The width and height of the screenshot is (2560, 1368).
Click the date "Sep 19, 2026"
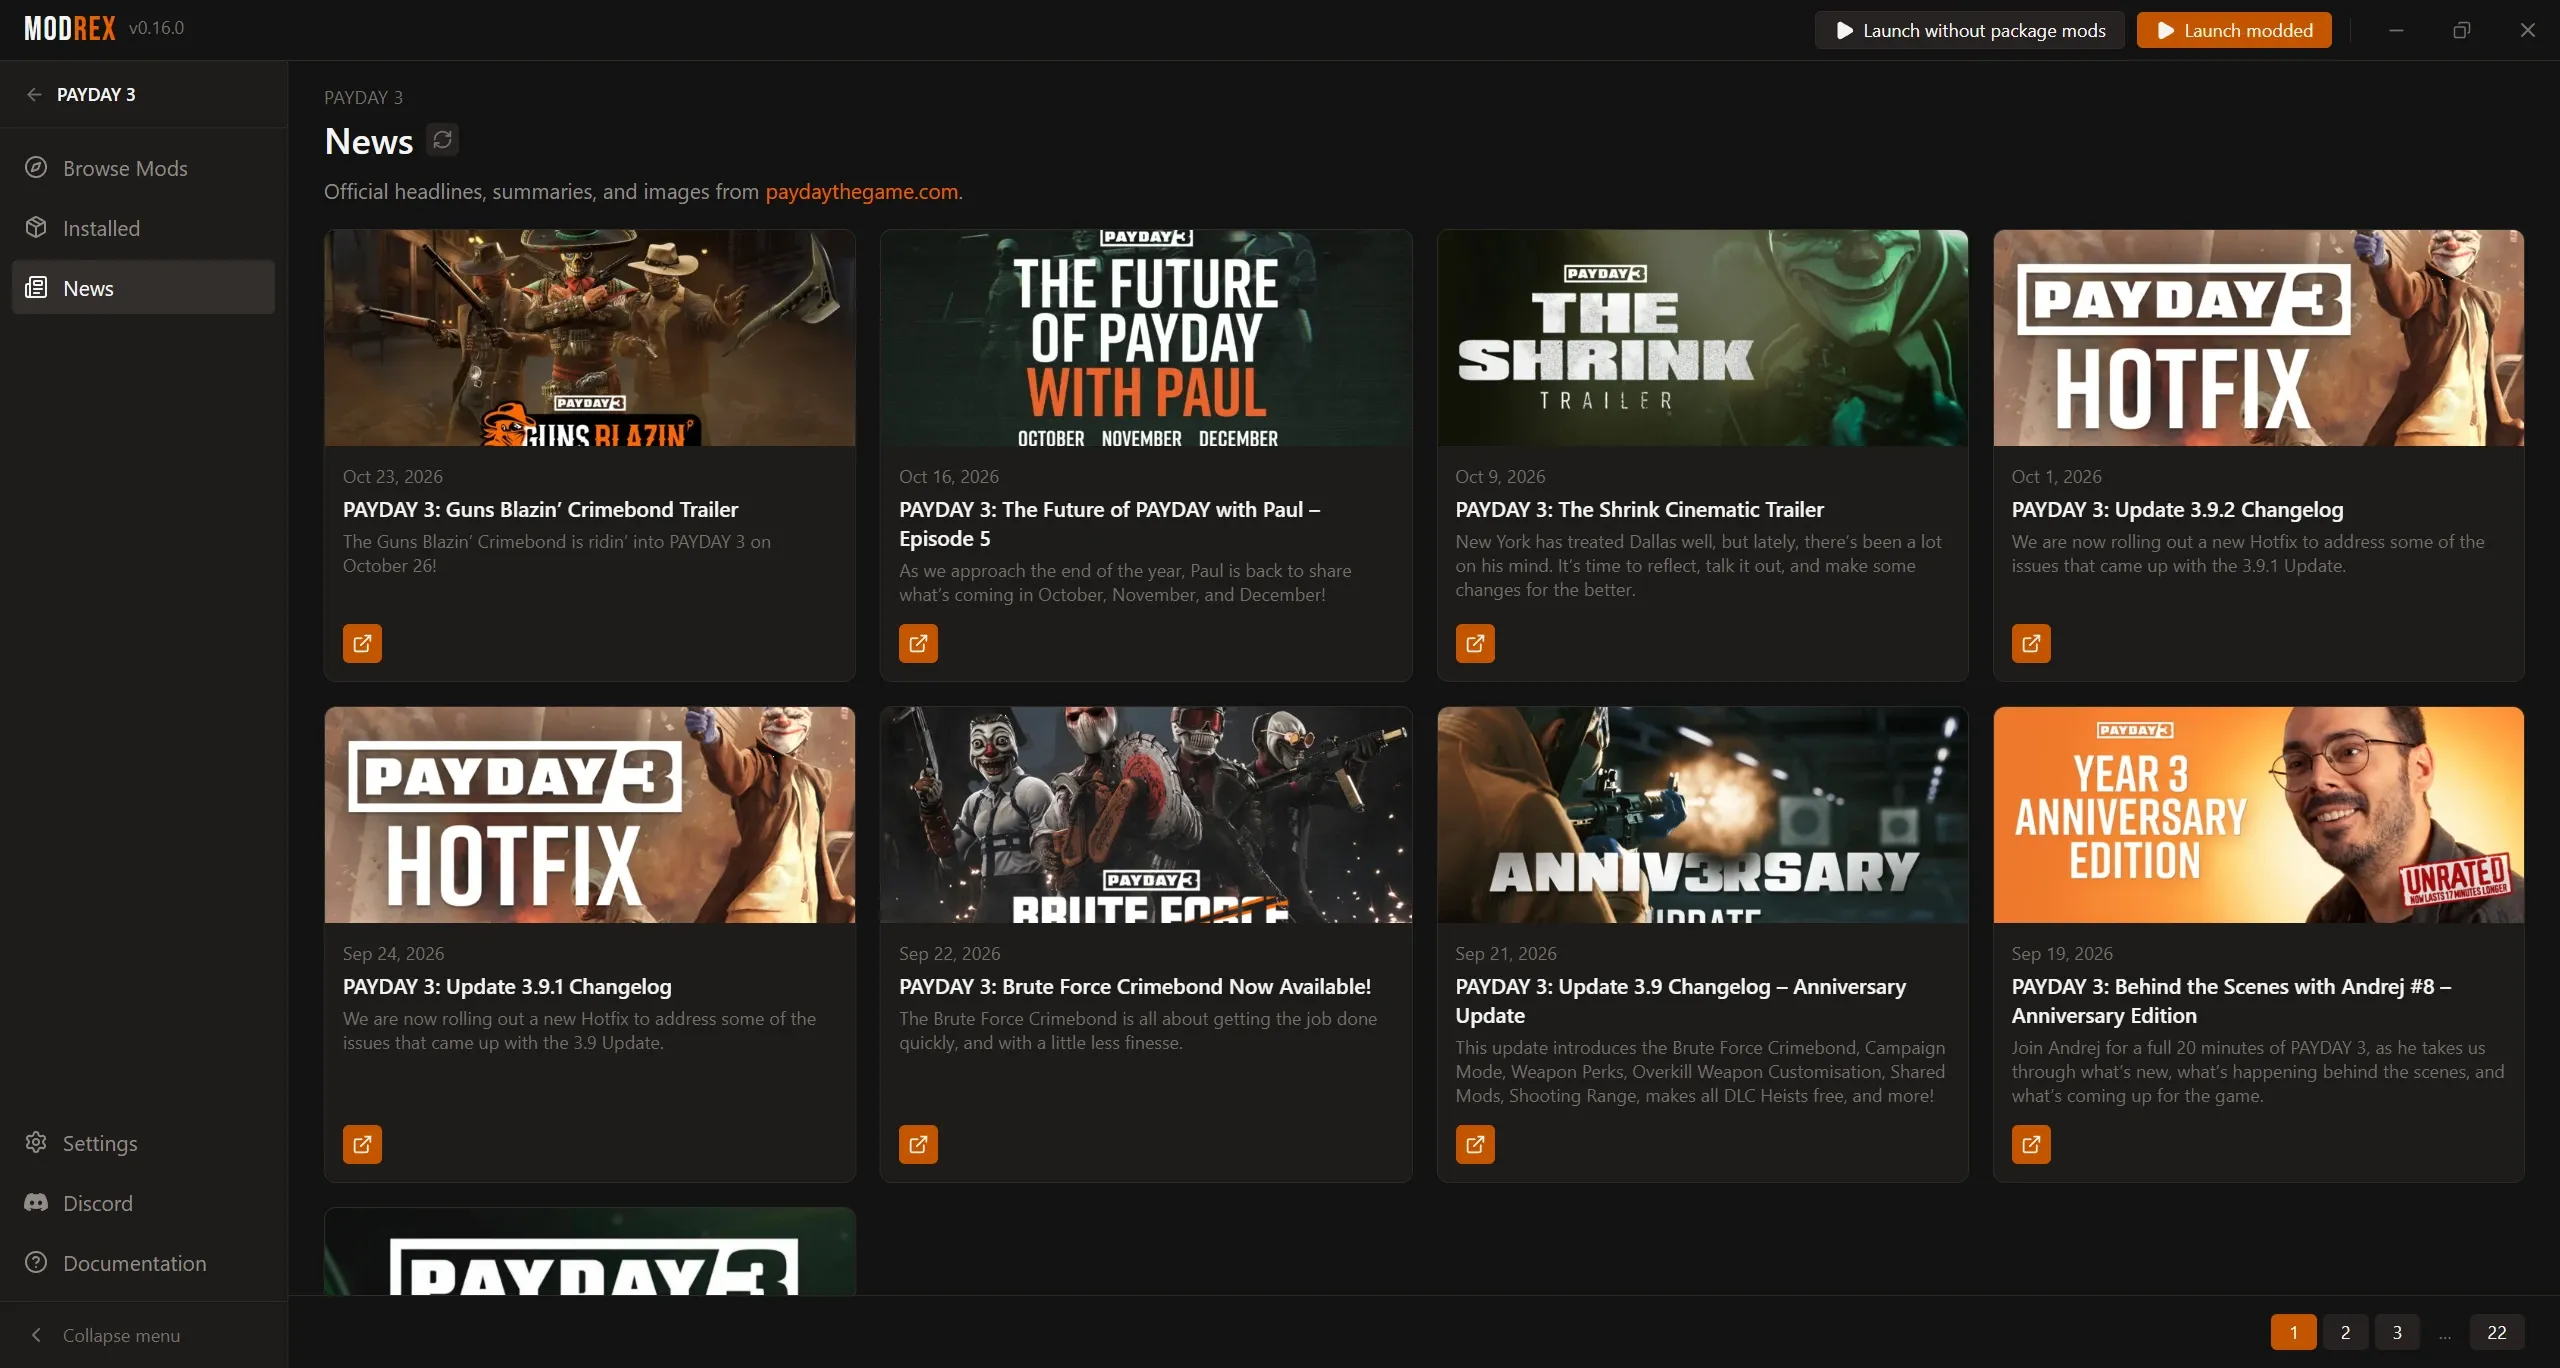[2062, 953]
